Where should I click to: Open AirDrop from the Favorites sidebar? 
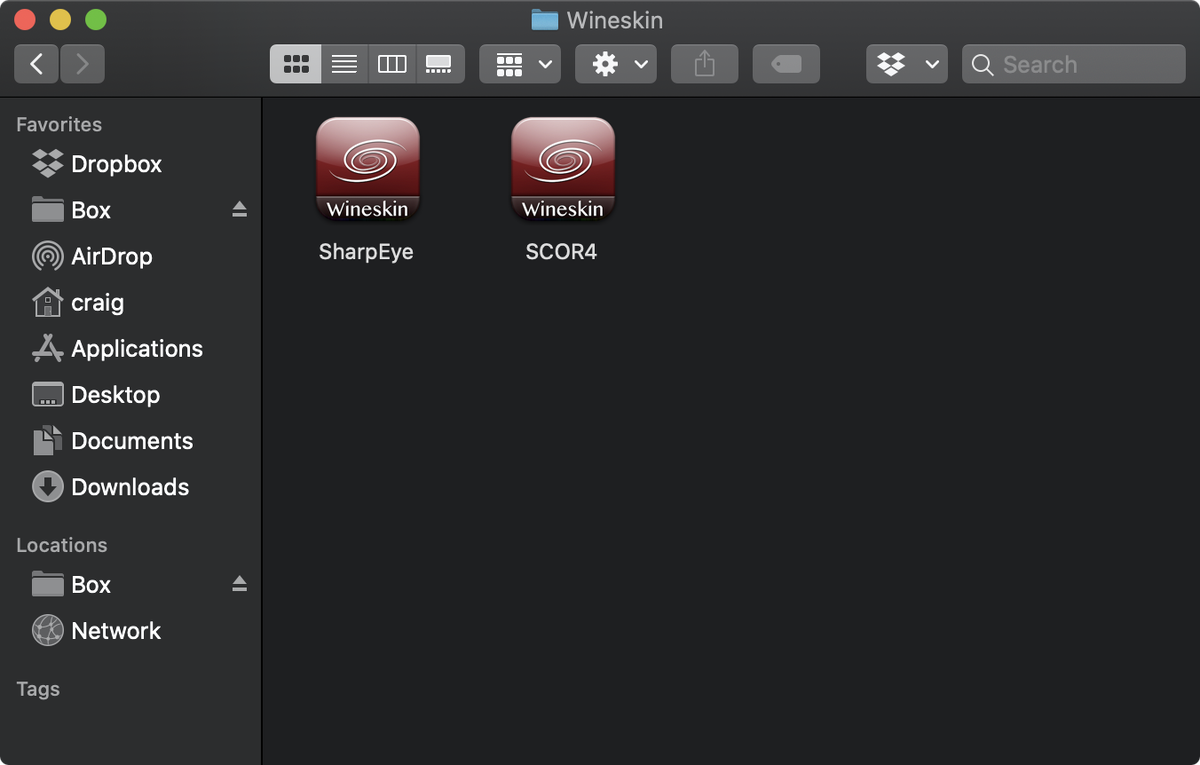[x=111, y=256]
